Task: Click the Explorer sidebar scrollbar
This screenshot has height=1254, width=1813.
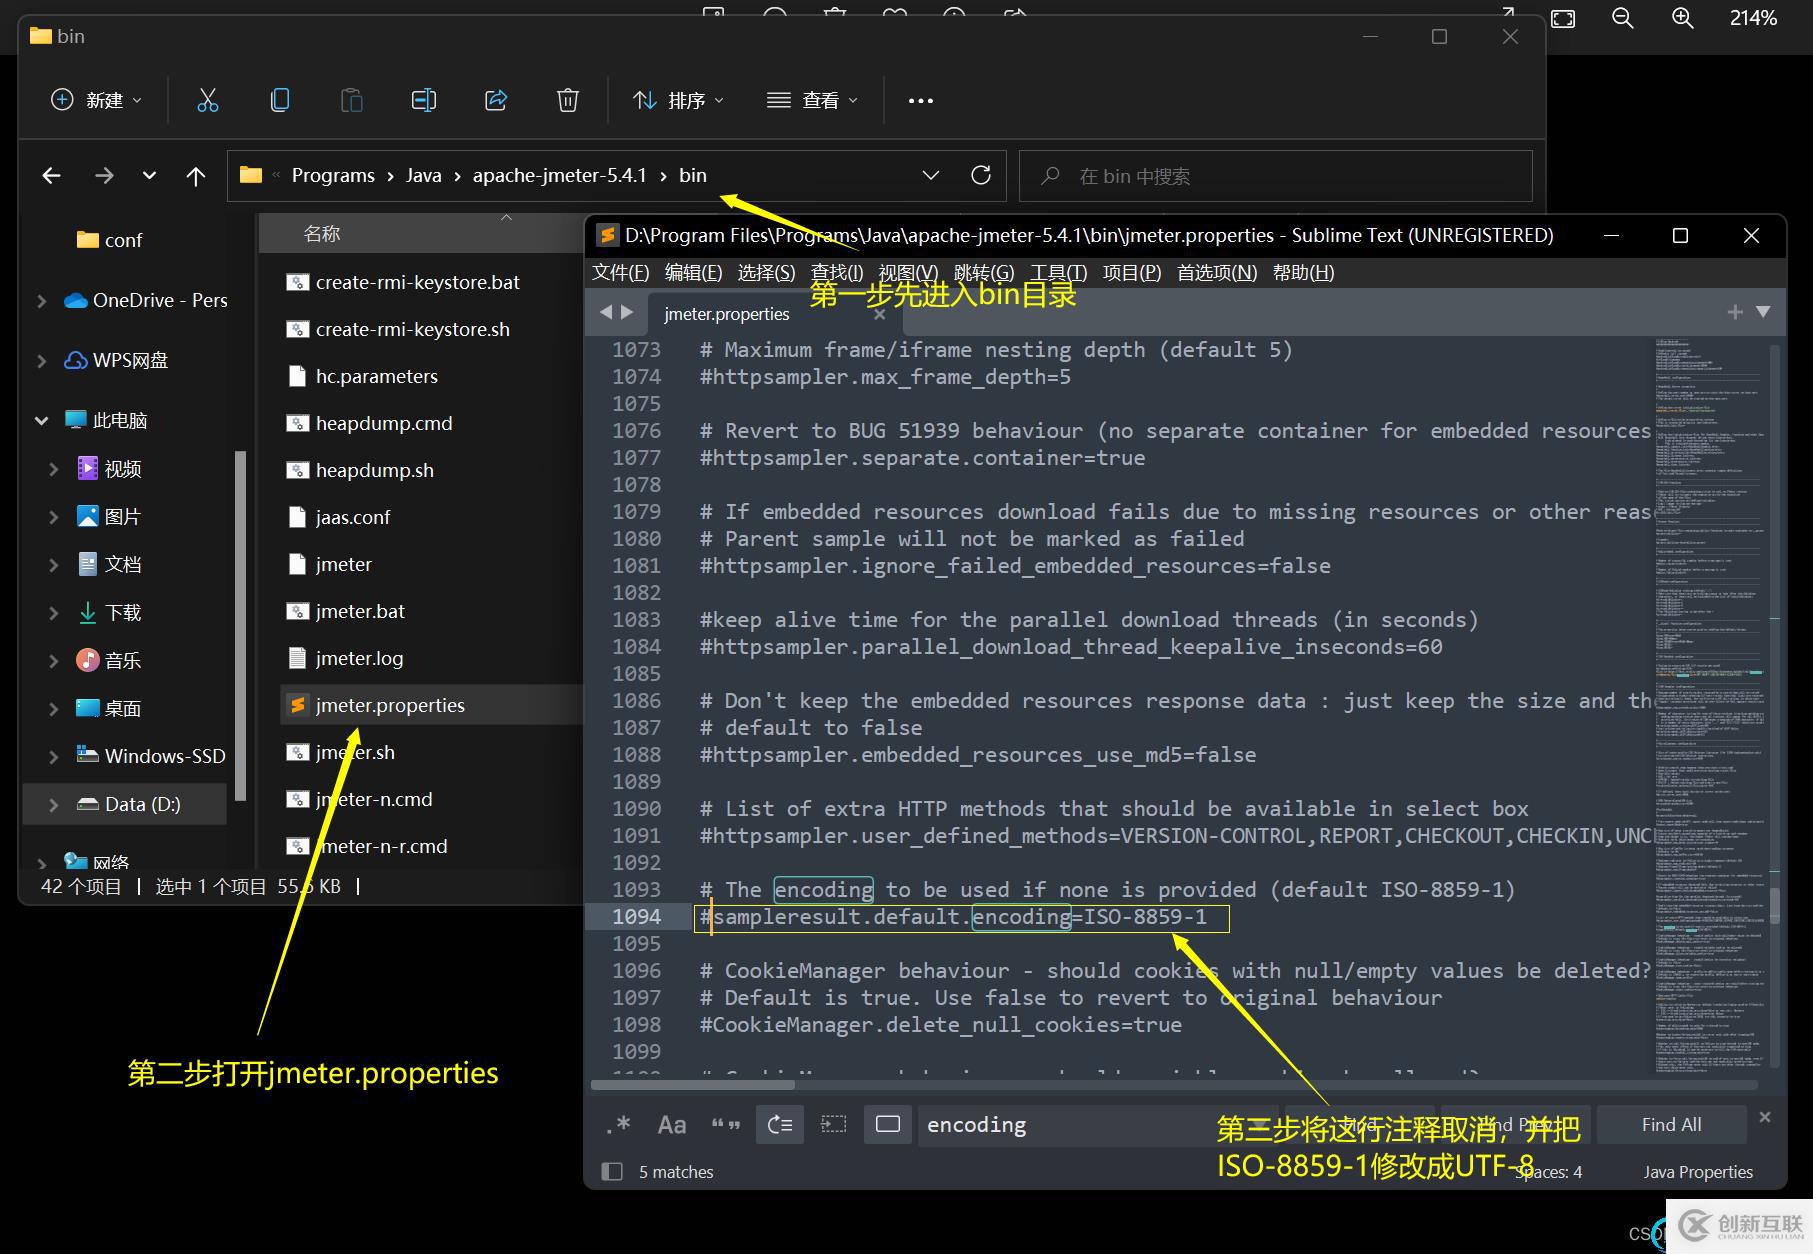Action: pyautogui.click(x=240, y=625)
